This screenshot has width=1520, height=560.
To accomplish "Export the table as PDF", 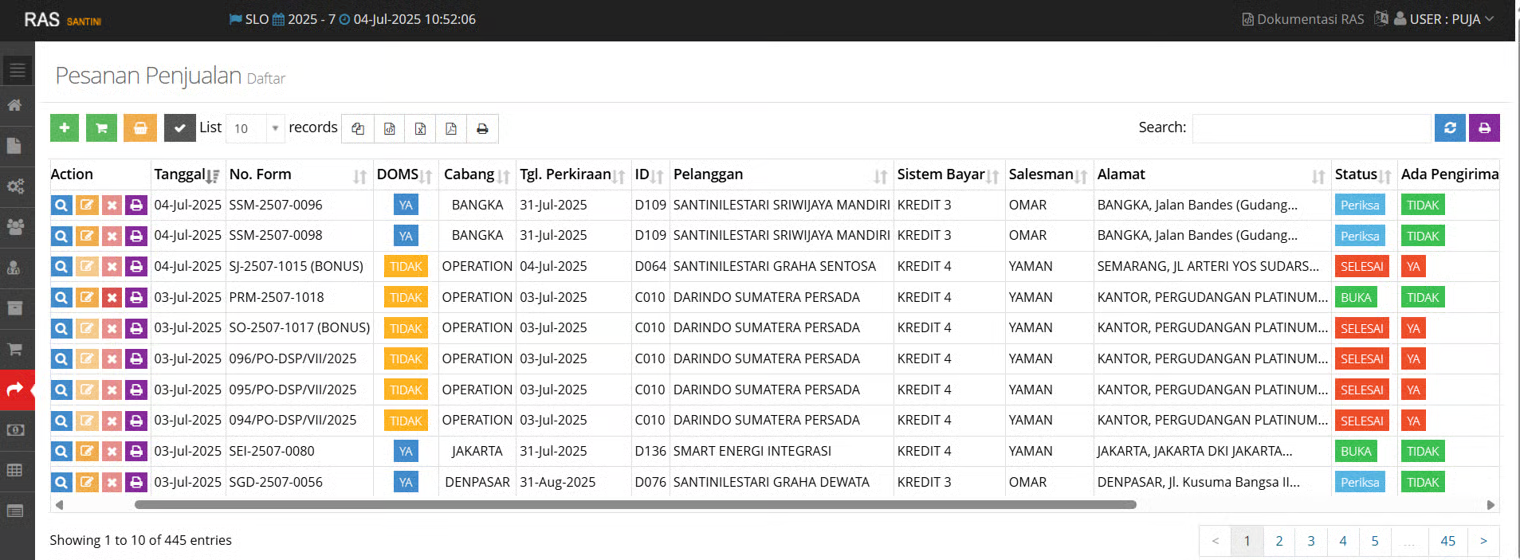I will pyautogui.click(x=451, y=129).
